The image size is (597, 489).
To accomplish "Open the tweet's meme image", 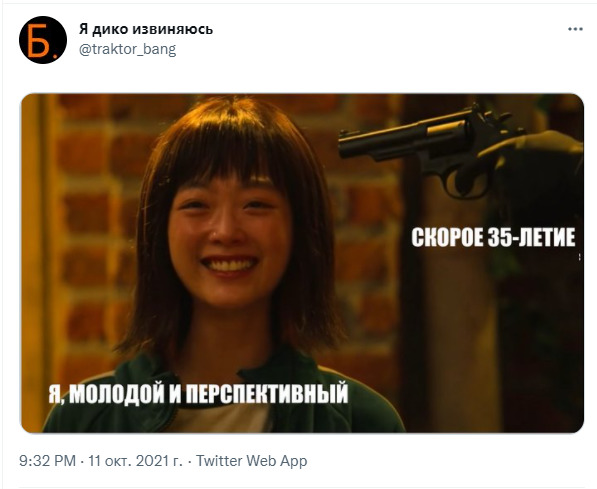I will (x=302, y=263).
